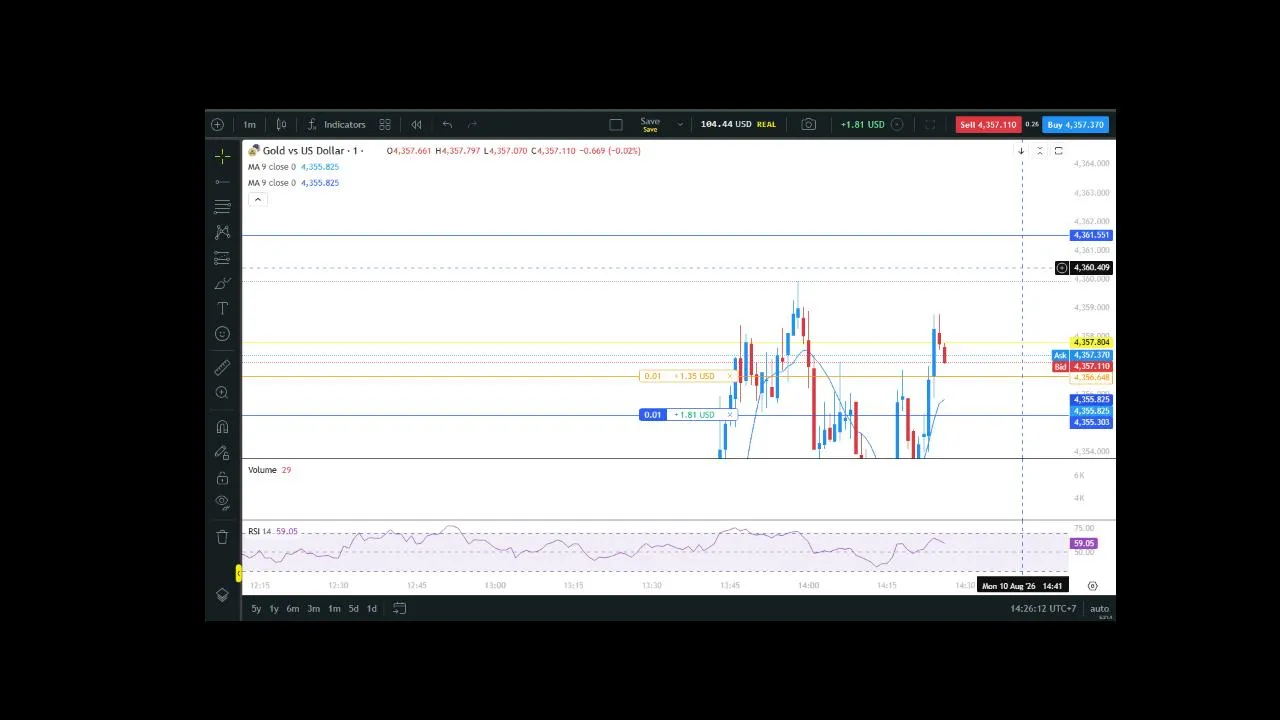1280x720 pixels.
Task: Open the 1m interval selector
Action: pos(249,125)
